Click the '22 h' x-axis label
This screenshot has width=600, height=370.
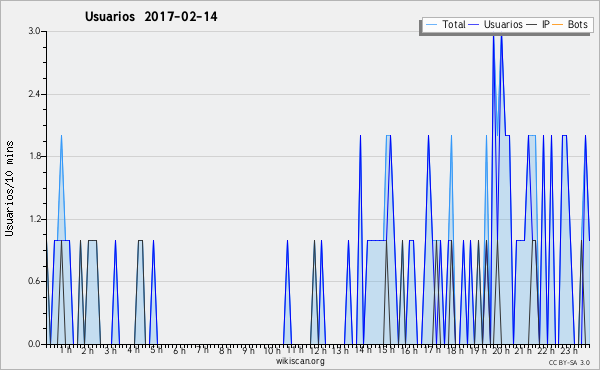click(546, 350)
